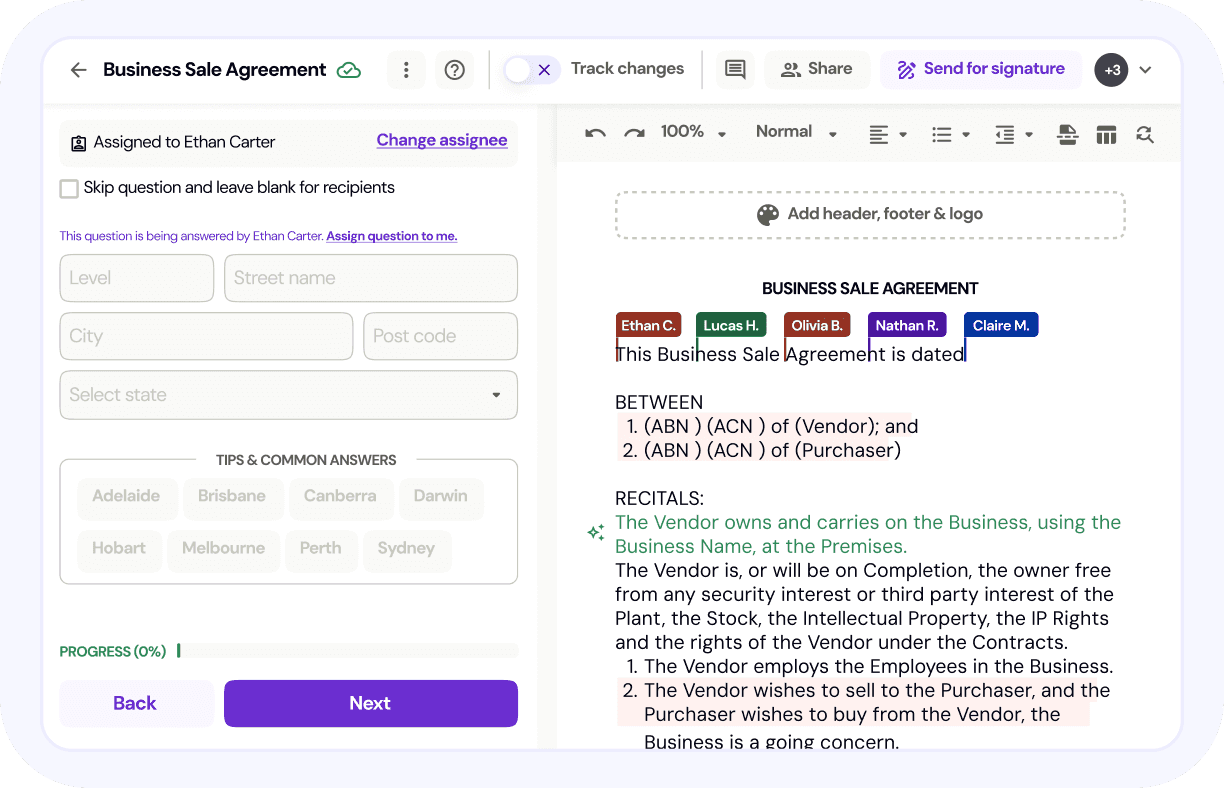This screenshot has height=788, width=1224.
Task: Open the Normal text style dropdown
Action: tap(797, 133)
